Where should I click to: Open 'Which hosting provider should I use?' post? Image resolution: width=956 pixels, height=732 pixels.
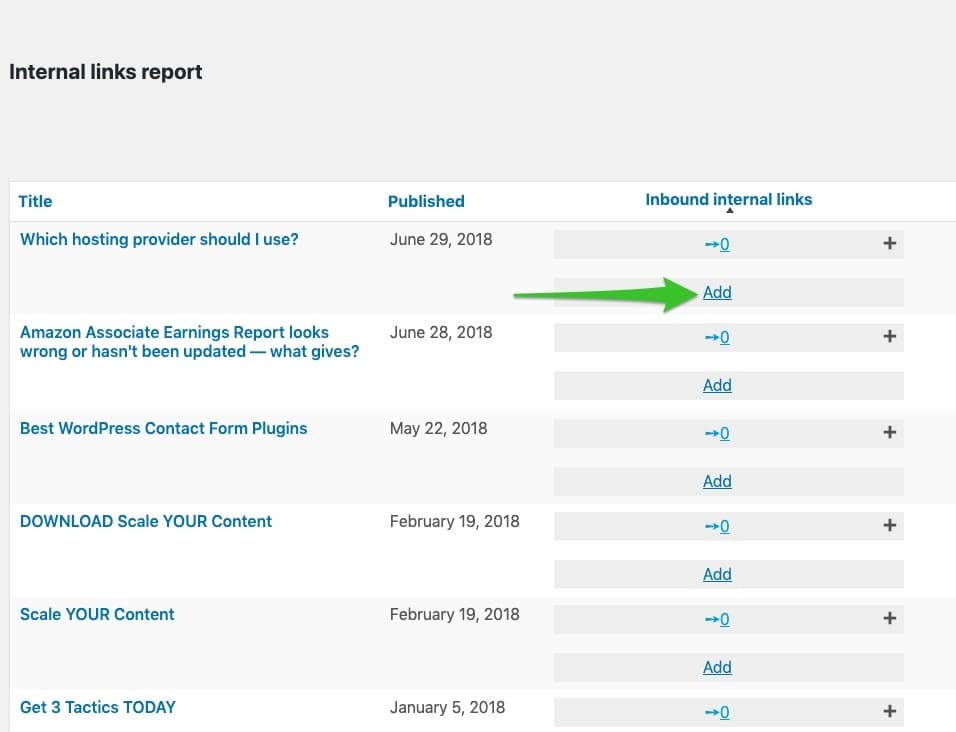pyautogui.click(x=159, y=240)
